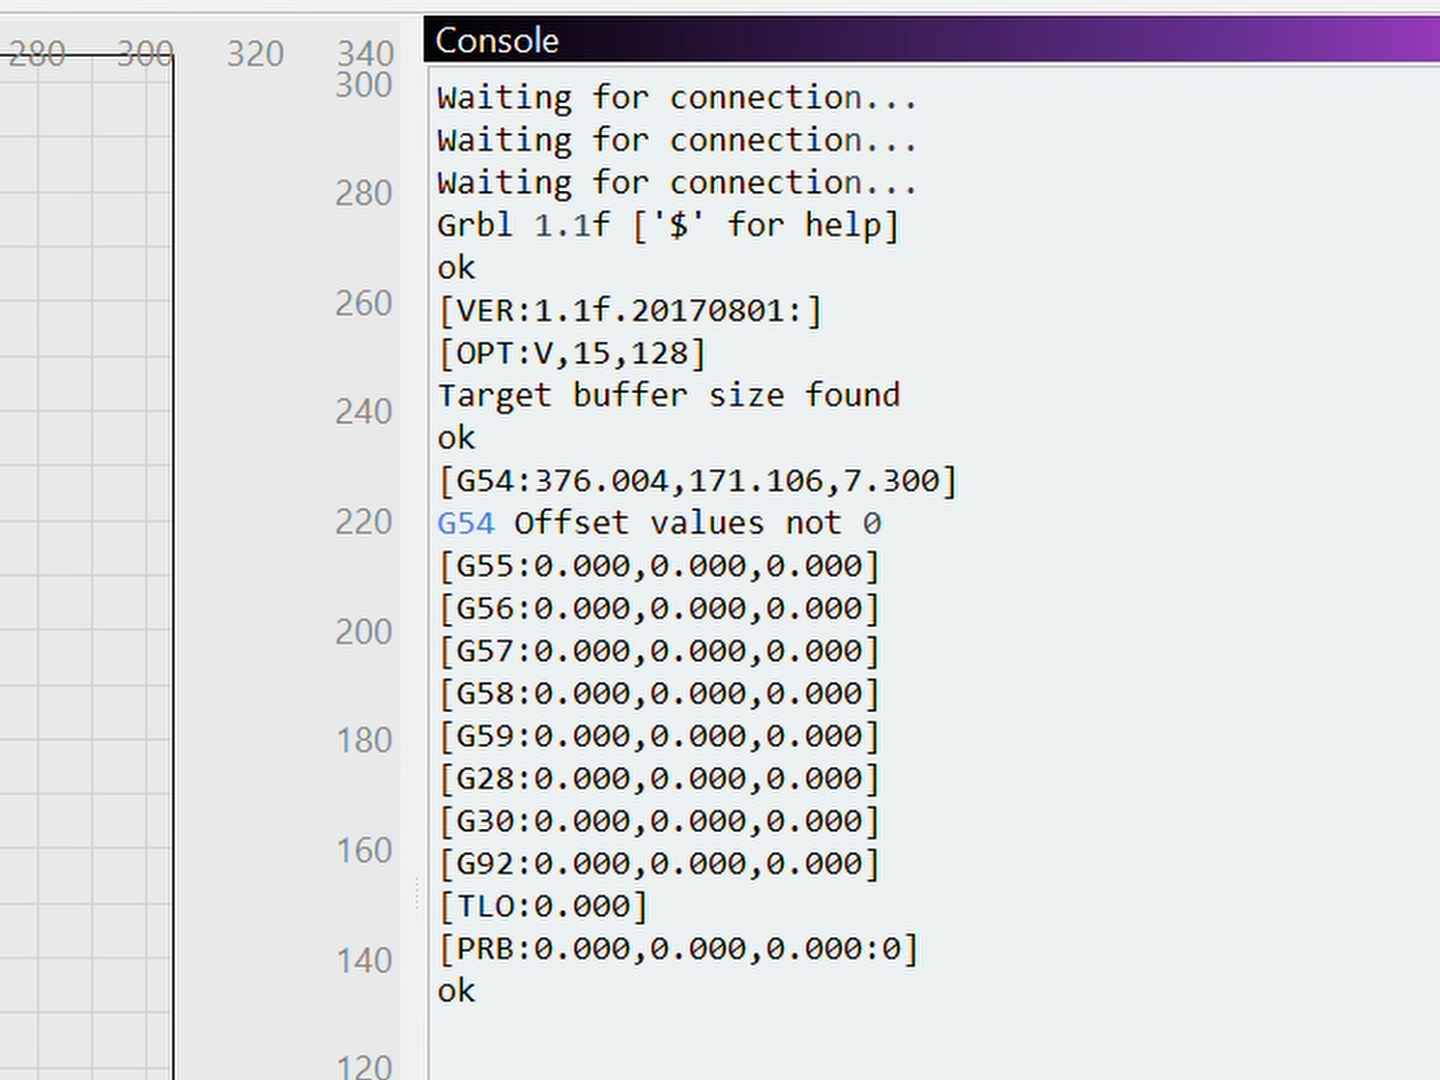Select the '[G30:0.000,0.000,0.000]' line
This screenshot has height=1080, width=1440.
click(x=659, y=821)
